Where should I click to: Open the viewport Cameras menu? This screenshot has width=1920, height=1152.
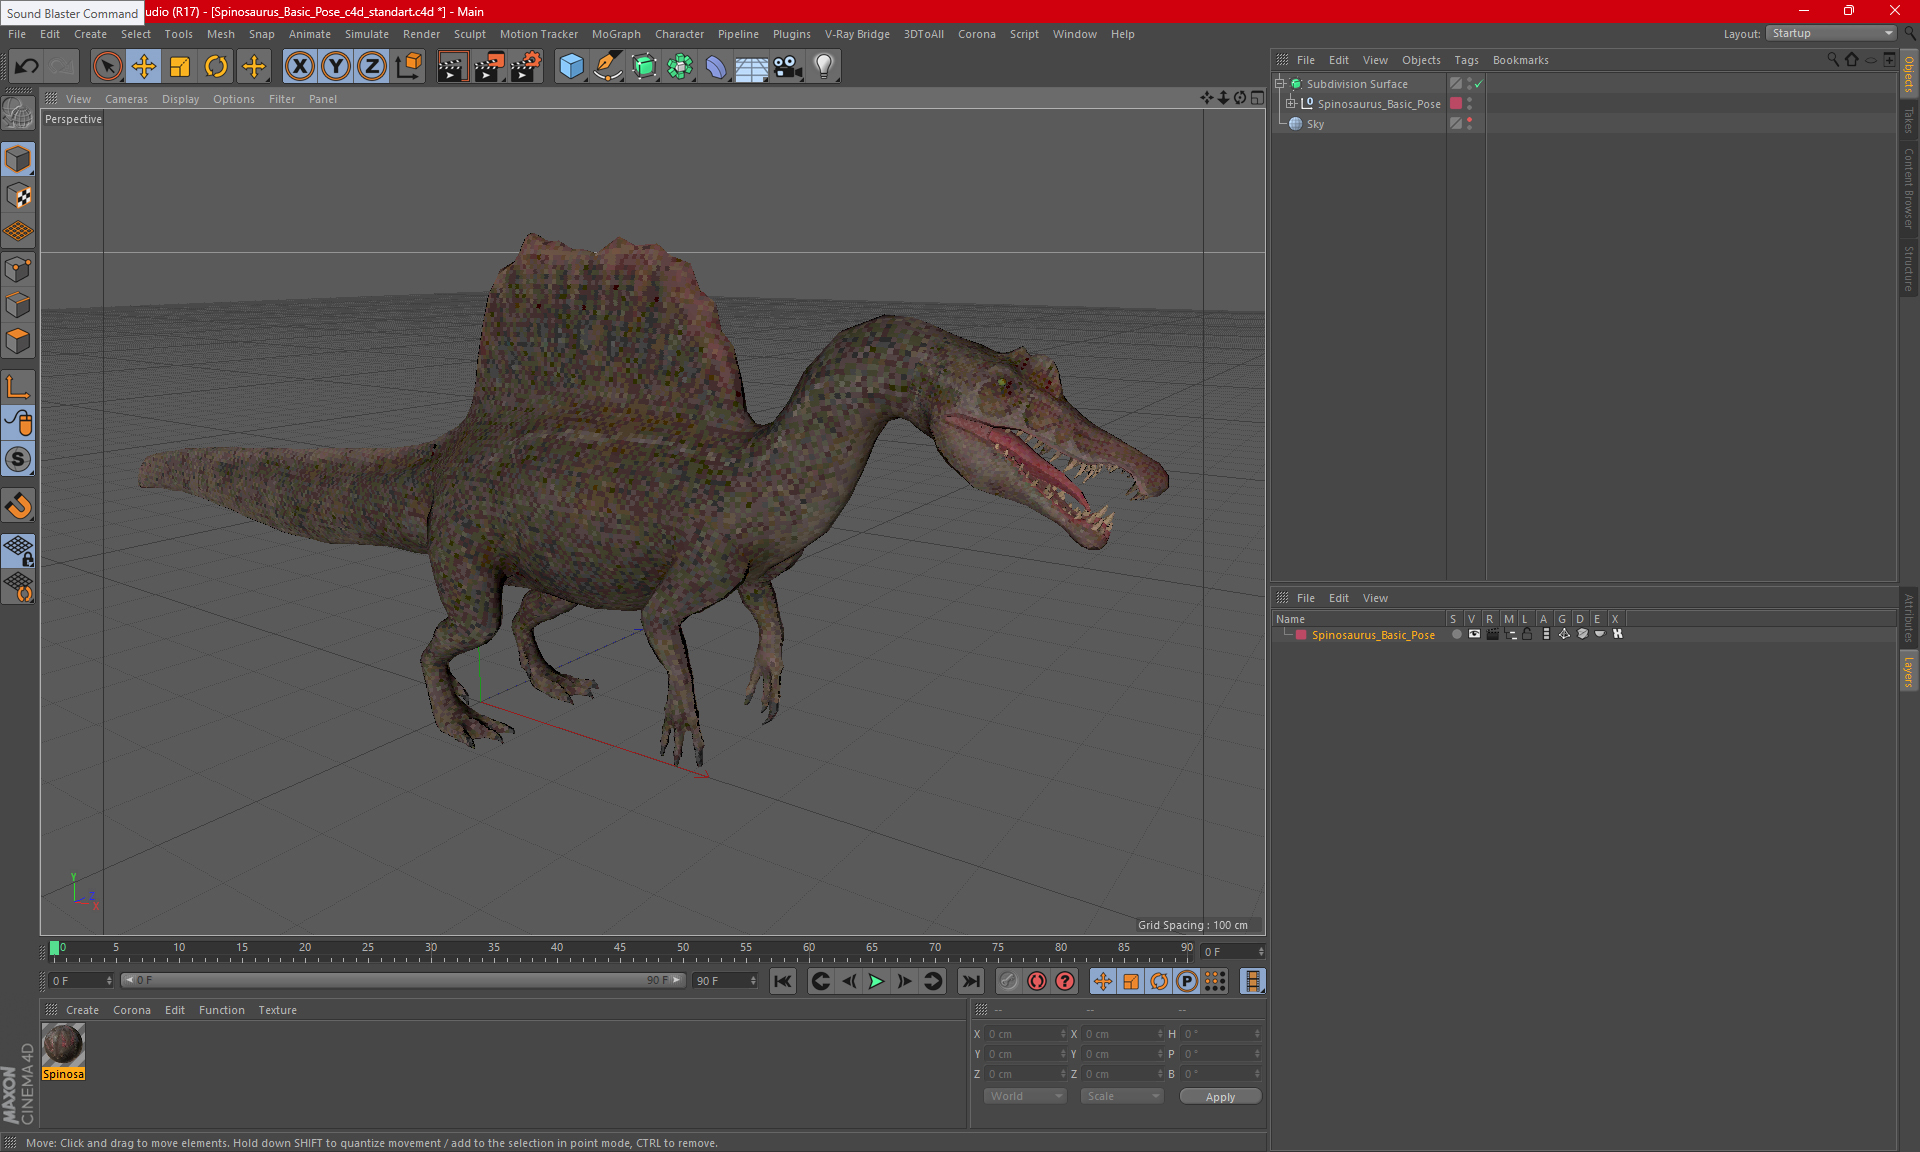[x=126, y=99]
